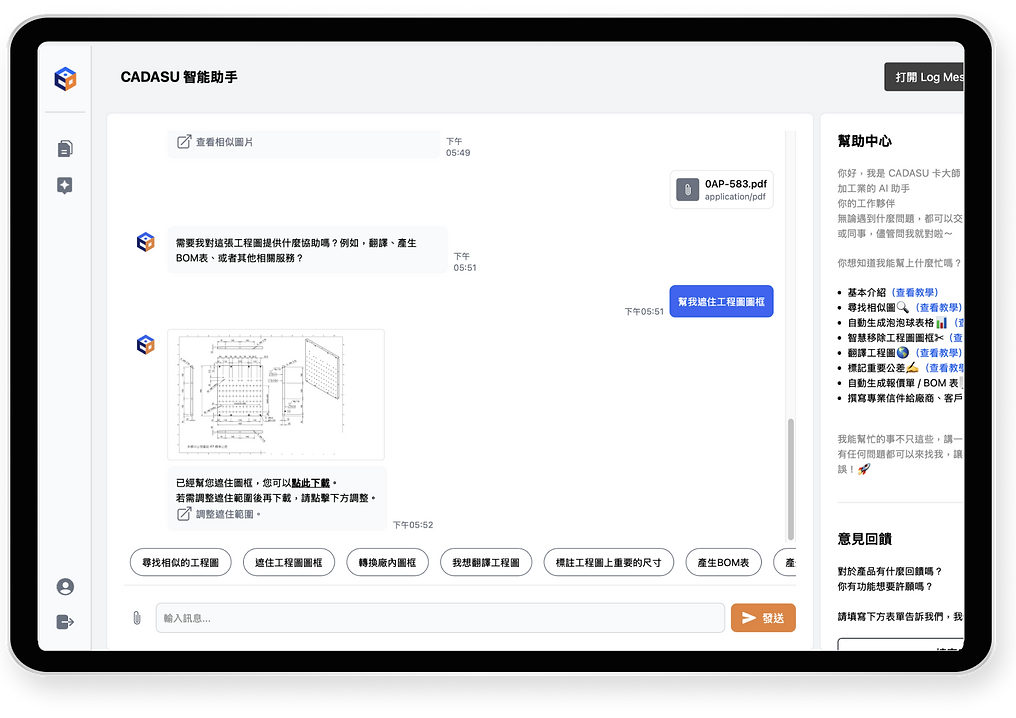Click the 智慧移除工程圖圖框 help item
This screenshot has height=718, width=1016.
coord(891,338)
